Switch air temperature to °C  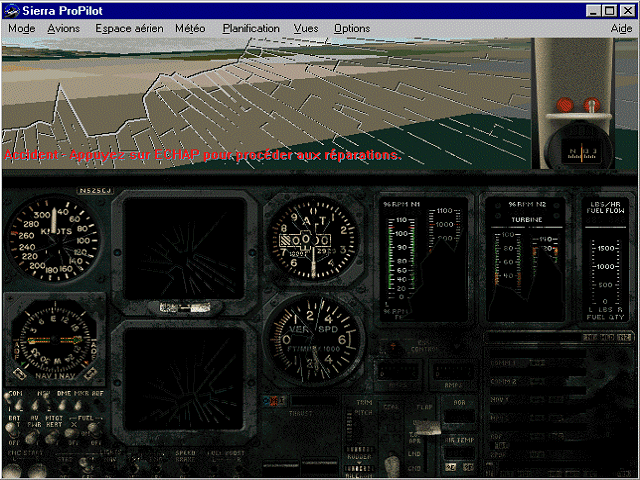tap(451, 467)
